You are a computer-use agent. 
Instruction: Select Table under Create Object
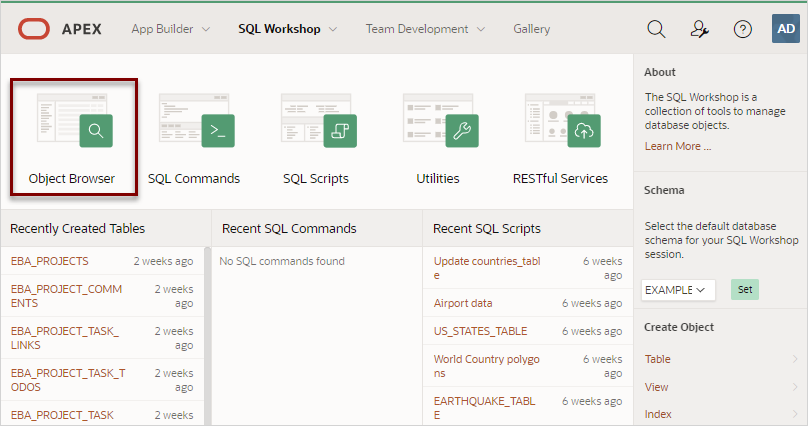[658, 359]
